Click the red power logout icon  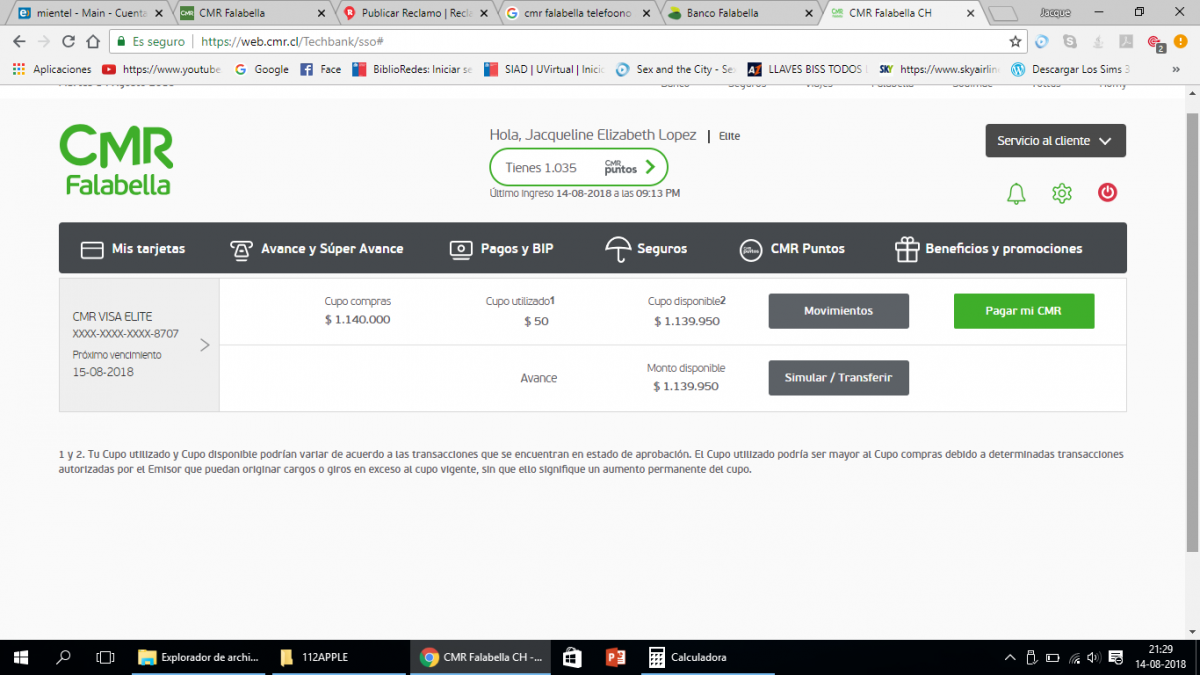[x=1107, y=193]
